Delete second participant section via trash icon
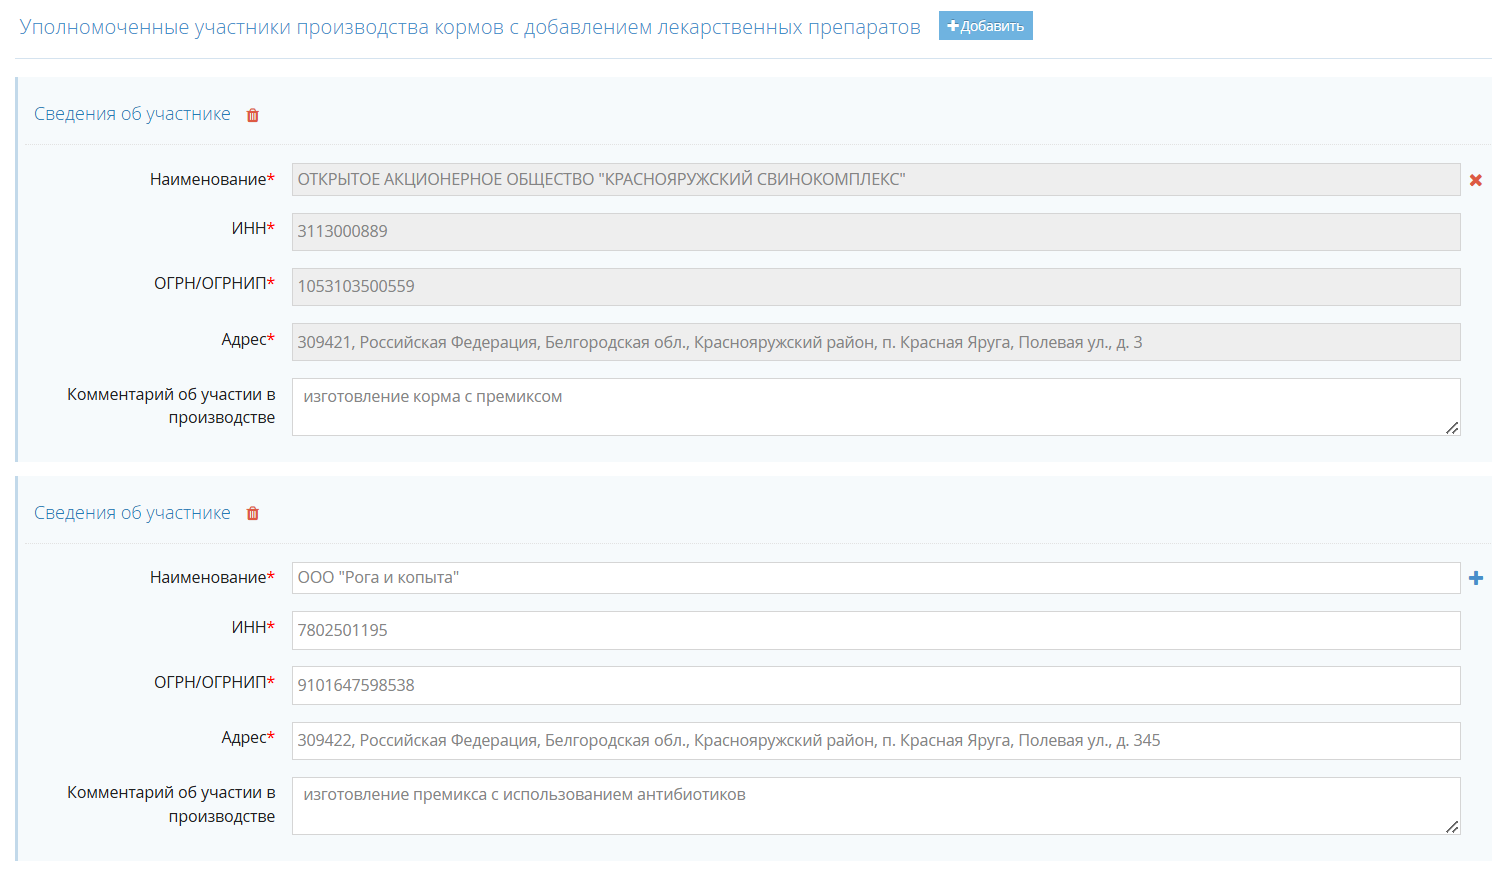 pyautogui.click(x=253, y=513)
